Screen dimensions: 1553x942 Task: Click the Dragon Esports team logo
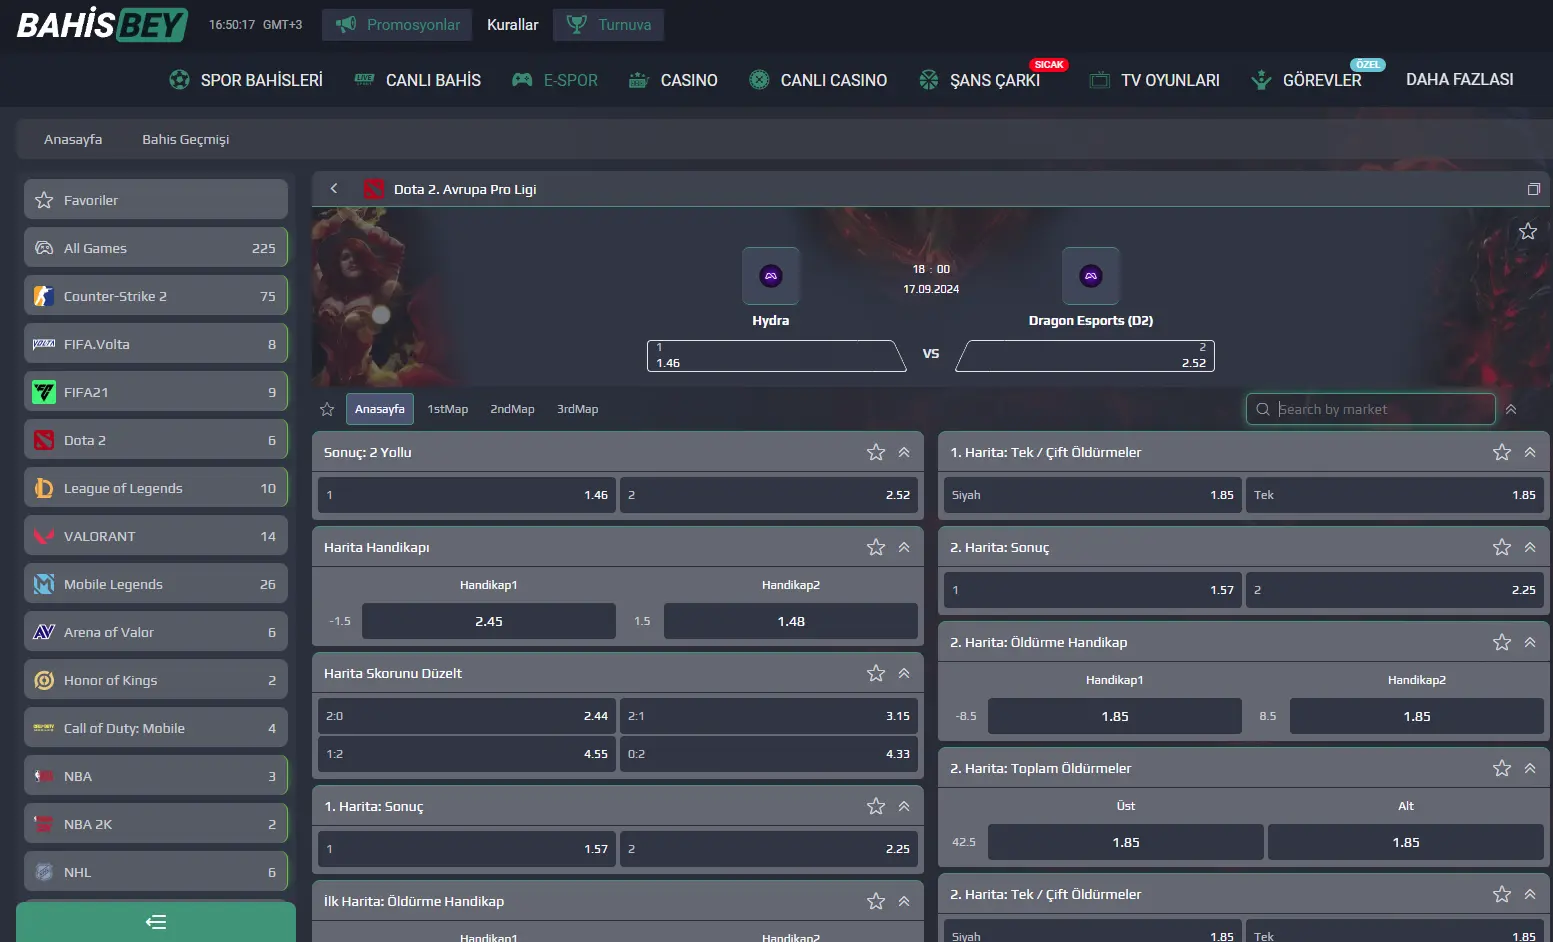coord(1091,276)
